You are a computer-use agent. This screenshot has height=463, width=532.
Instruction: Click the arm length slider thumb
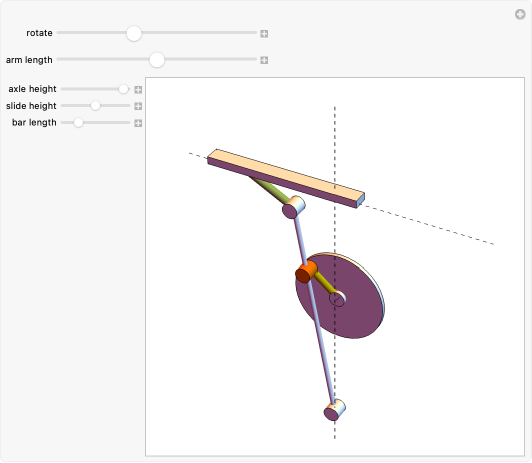(x=157, y=60)
